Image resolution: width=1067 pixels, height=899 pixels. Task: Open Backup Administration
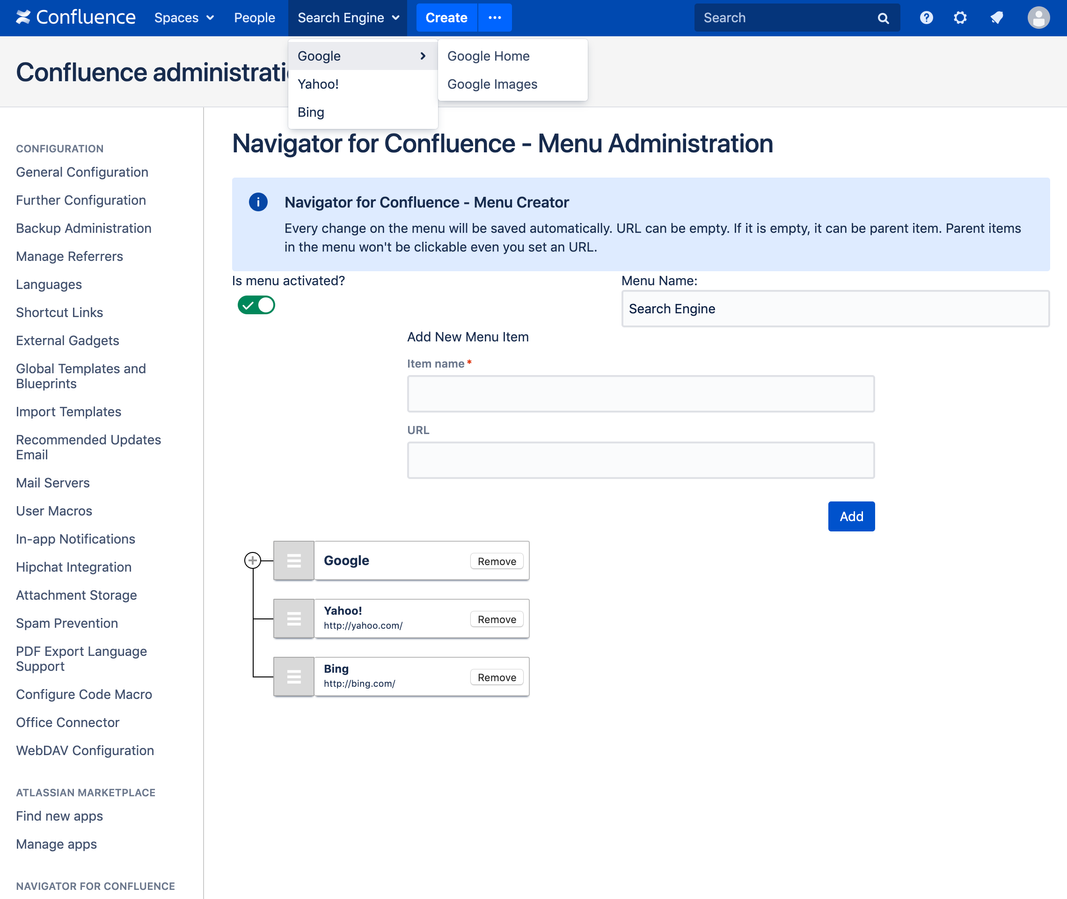(x=84, y=228)
